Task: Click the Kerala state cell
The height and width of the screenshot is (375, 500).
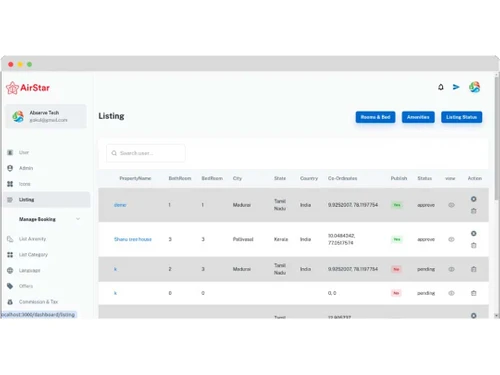Action: [281, 239]
